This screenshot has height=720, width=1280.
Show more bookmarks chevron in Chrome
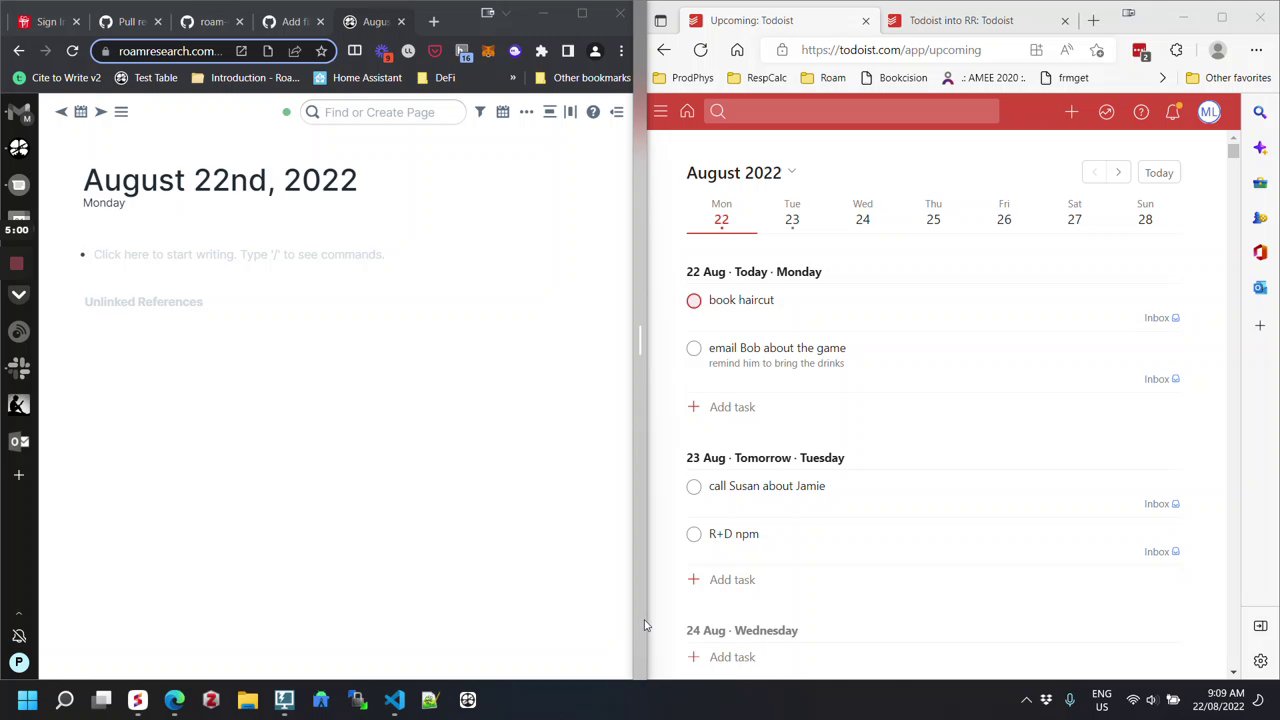pos(513,78)
